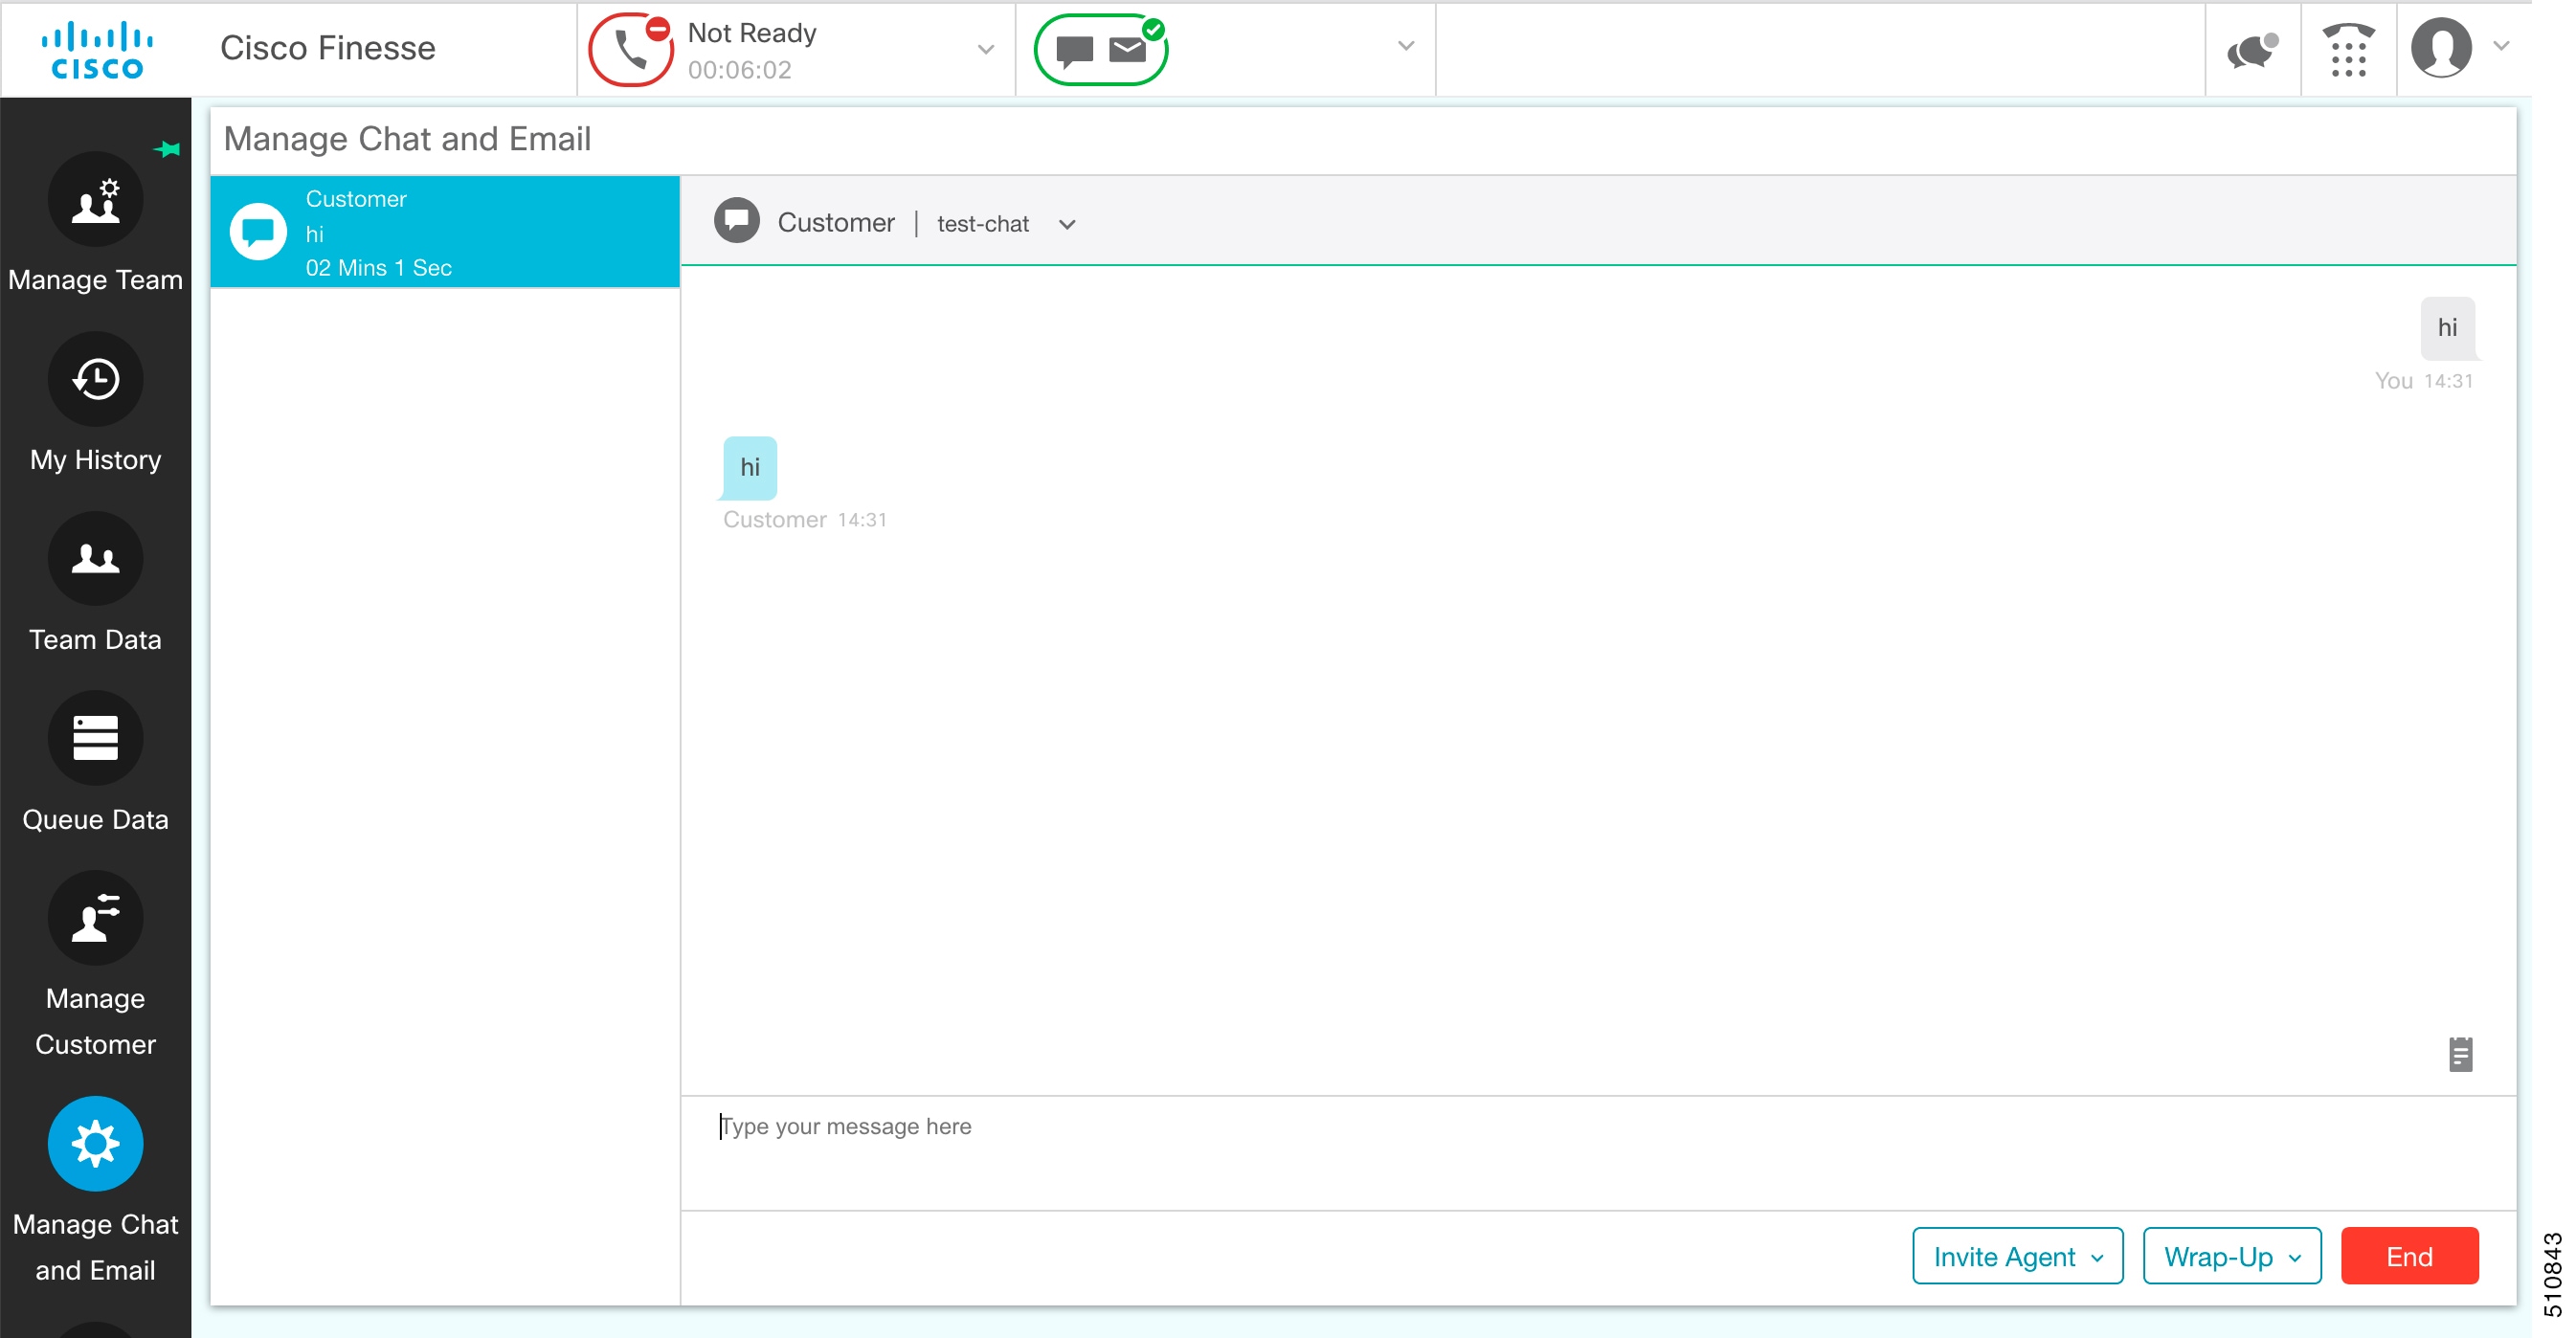The height and width of the screenshot is (1338, 2576).
Task: Click the 'Cisco Finesse' title text
Action: click(328, 48)
